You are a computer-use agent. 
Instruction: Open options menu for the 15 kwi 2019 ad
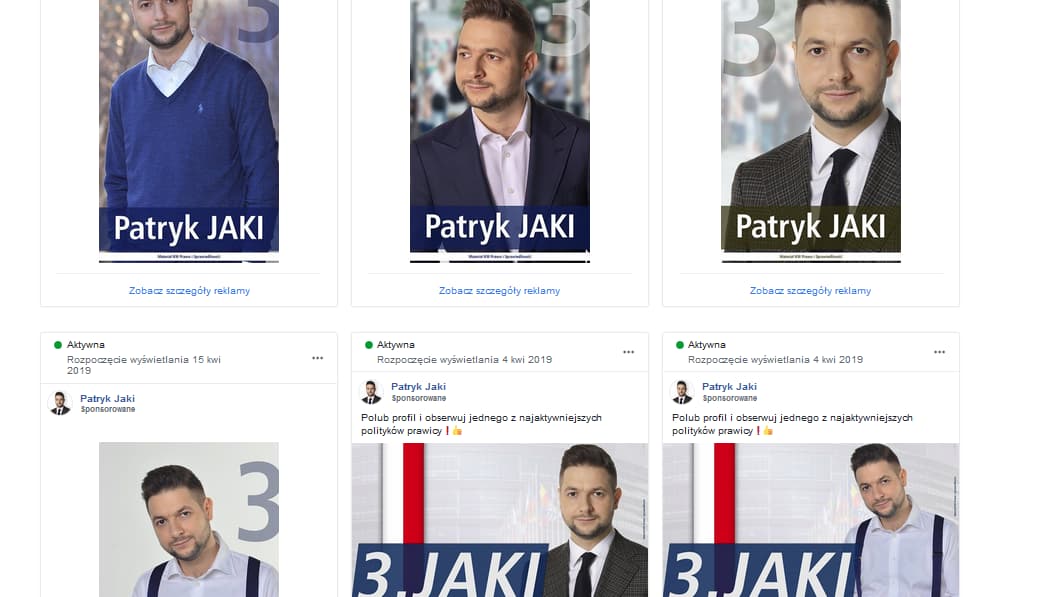click(317, 358)
